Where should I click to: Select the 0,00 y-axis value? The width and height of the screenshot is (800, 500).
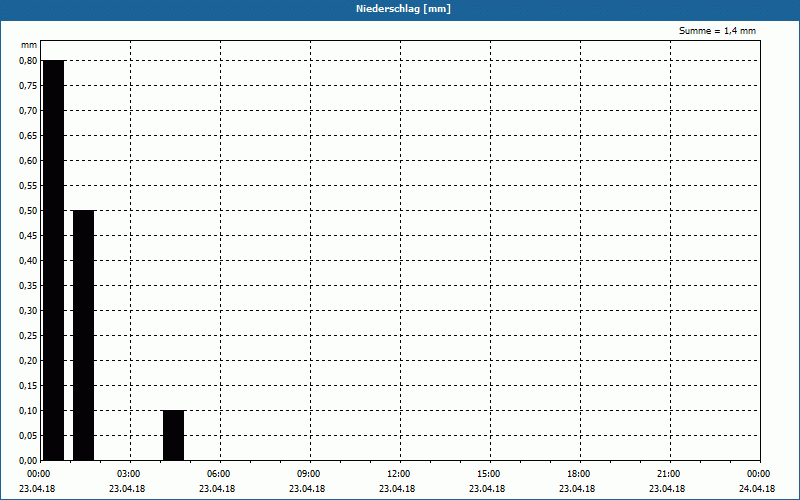coord(28,460)
